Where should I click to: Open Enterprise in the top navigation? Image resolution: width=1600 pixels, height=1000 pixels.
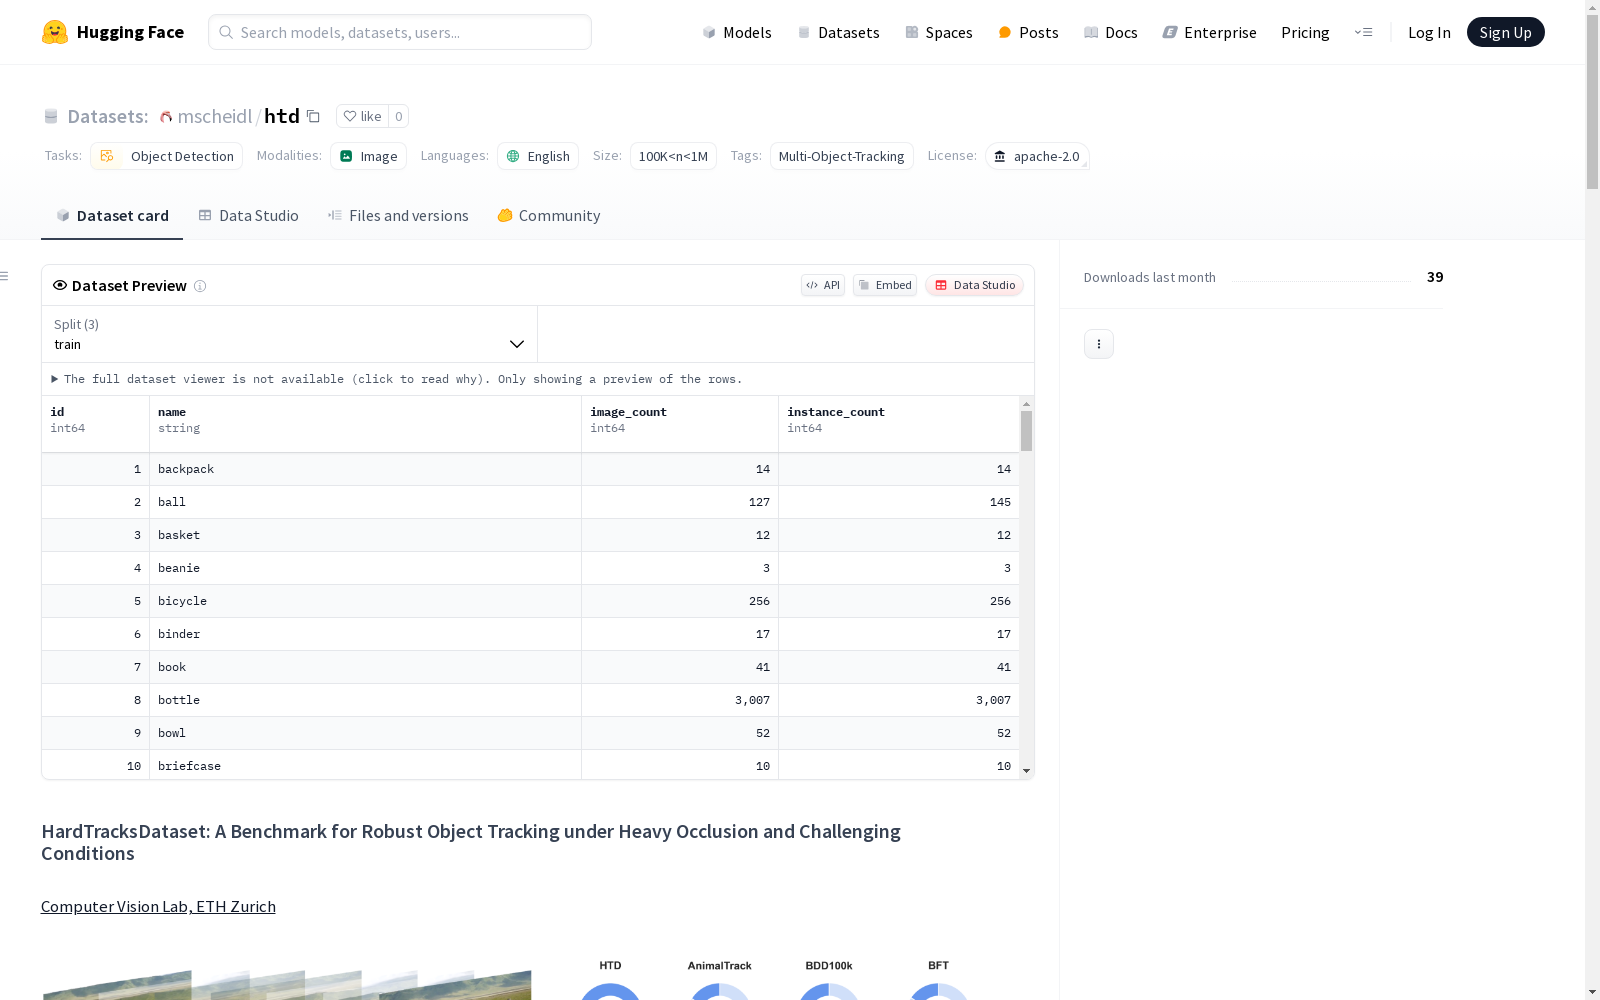pyautogui.click(x=1209, y=32)
